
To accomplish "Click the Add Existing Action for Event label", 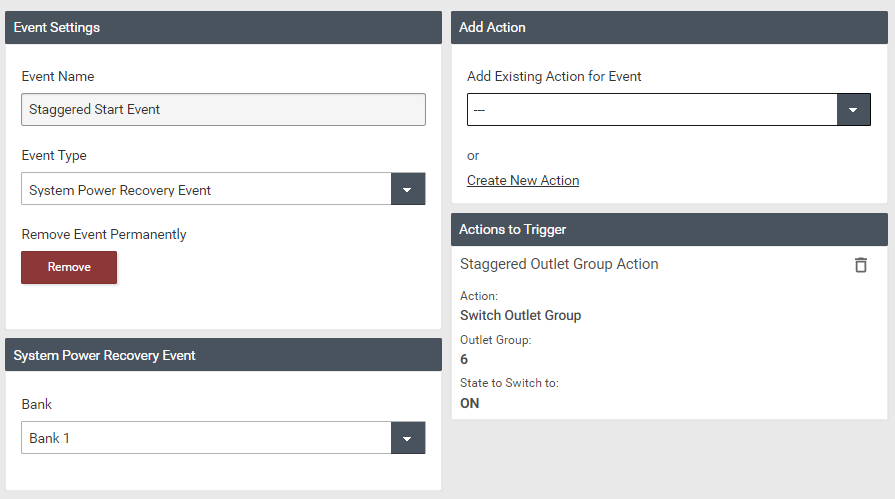I will [x=554, y=77].
